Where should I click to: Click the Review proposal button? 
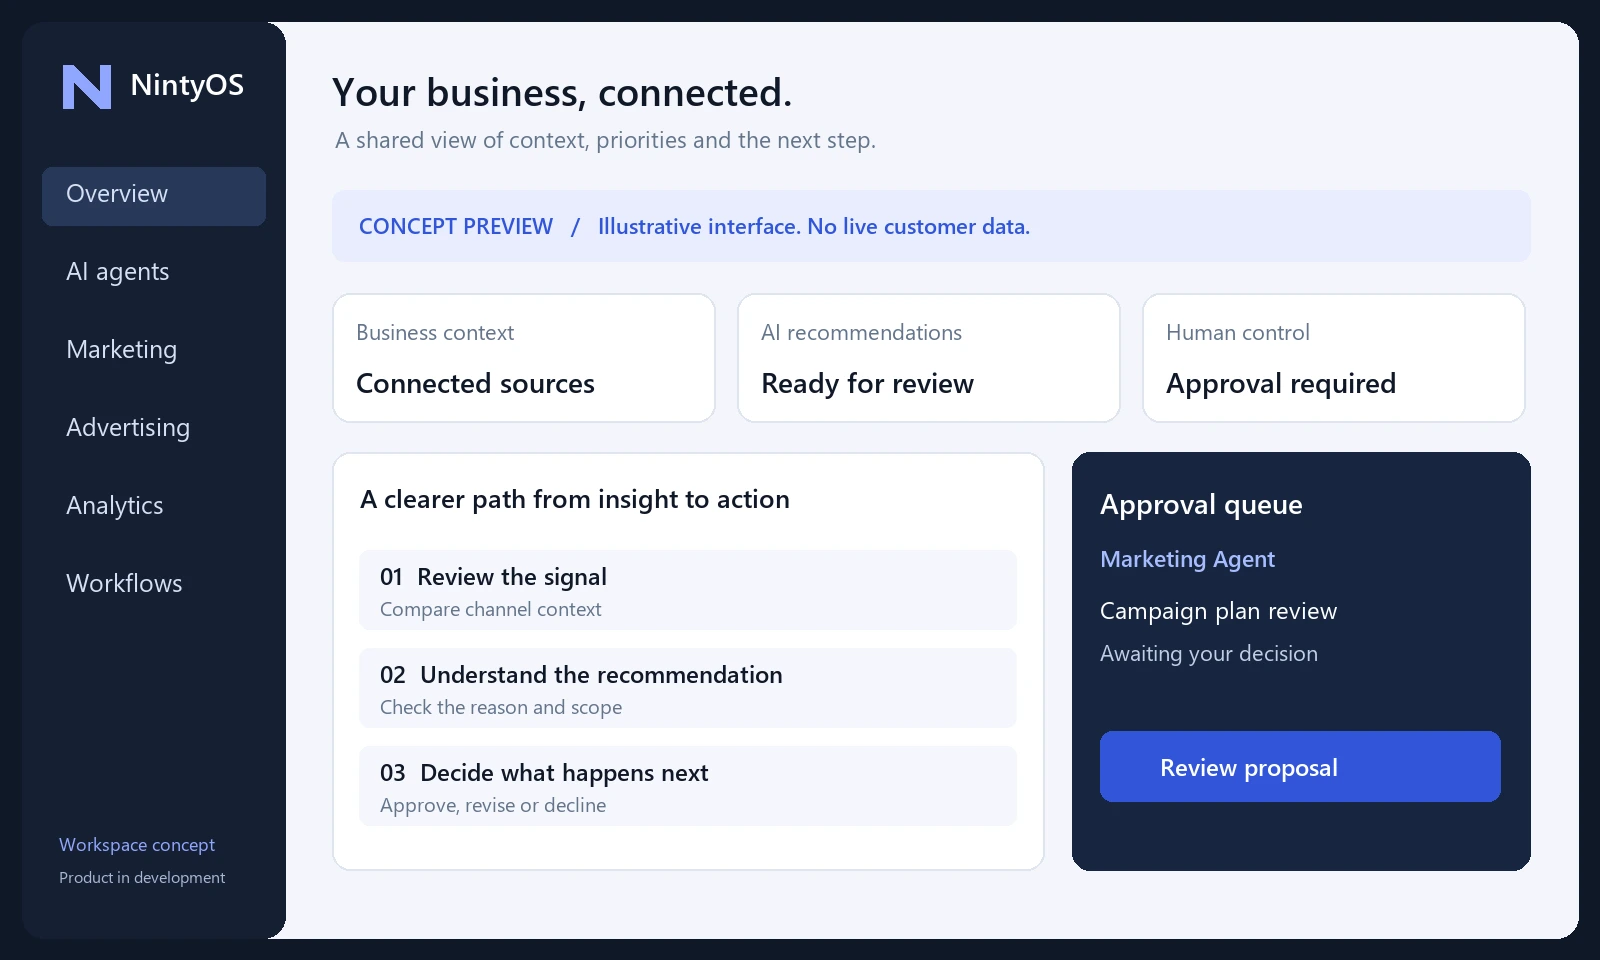pos(1300,767)
